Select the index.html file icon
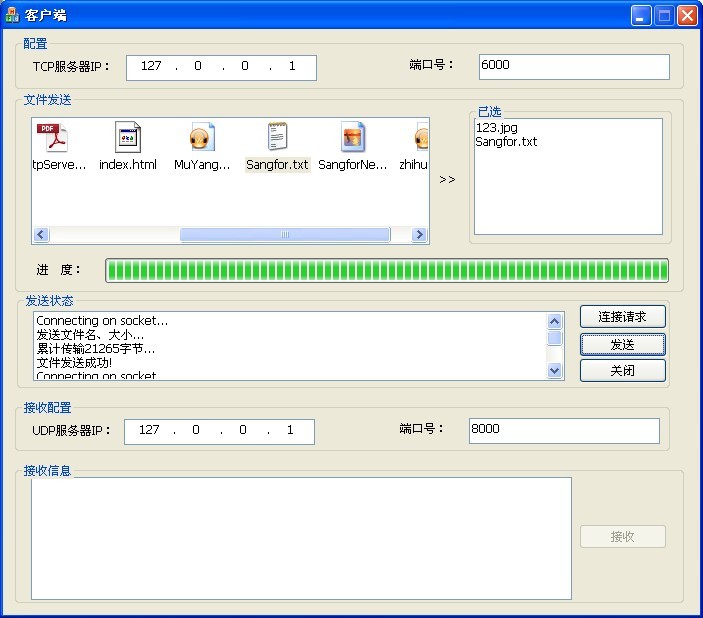Viewport: 703px width, 618px height. click(x=128, y=137)
